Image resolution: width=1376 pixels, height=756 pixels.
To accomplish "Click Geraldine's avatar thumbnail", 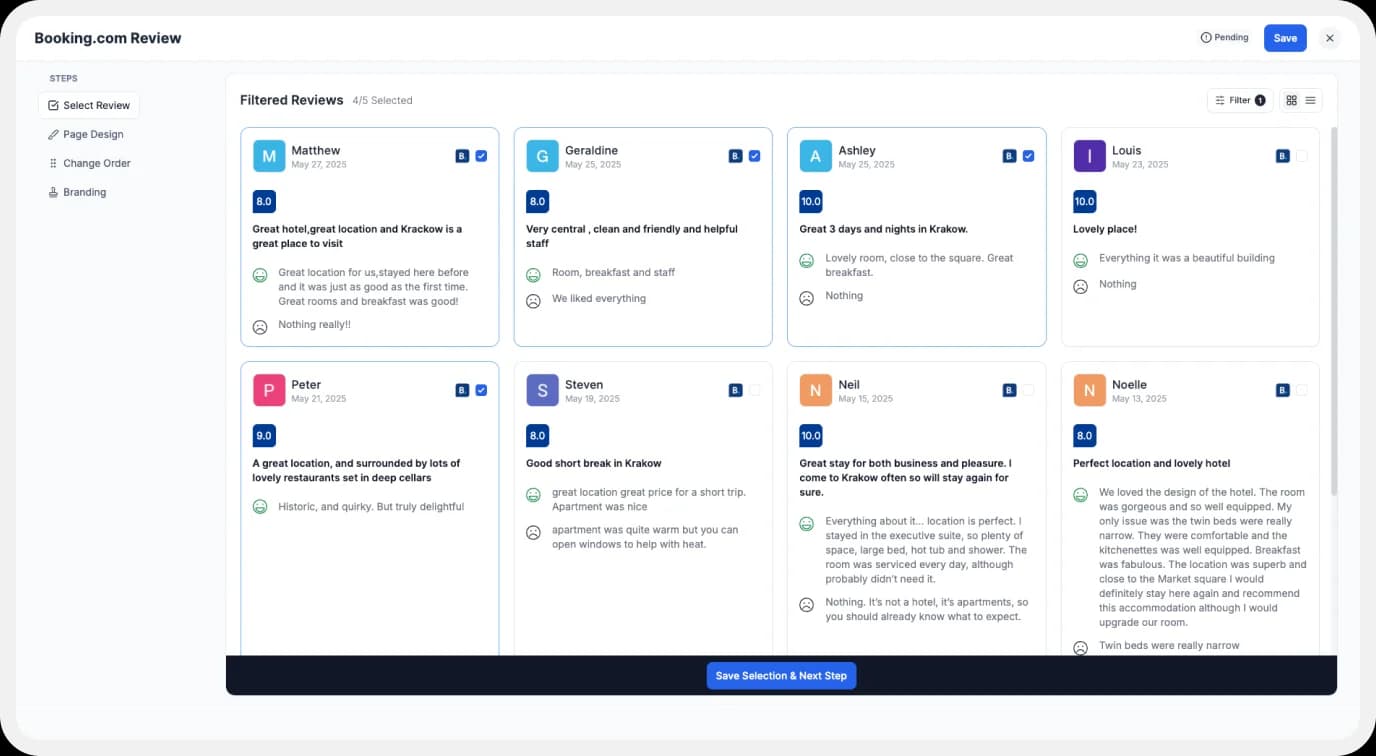I will (542, 156).
